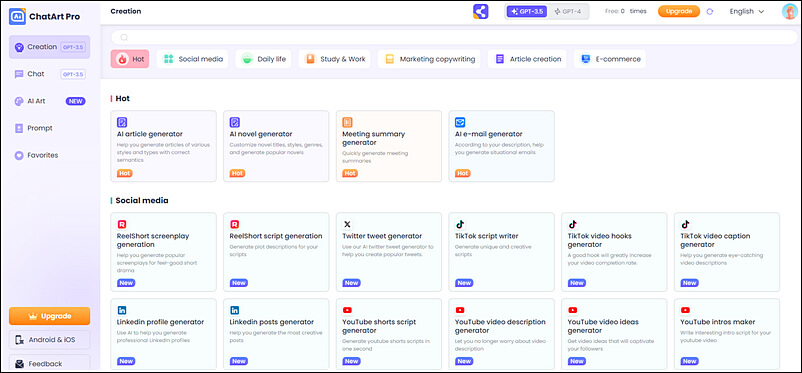The height and width of the screenshot is (373, 802).
Task: Click YouTube icon on video description generator
Action: (x=460, y=310)
